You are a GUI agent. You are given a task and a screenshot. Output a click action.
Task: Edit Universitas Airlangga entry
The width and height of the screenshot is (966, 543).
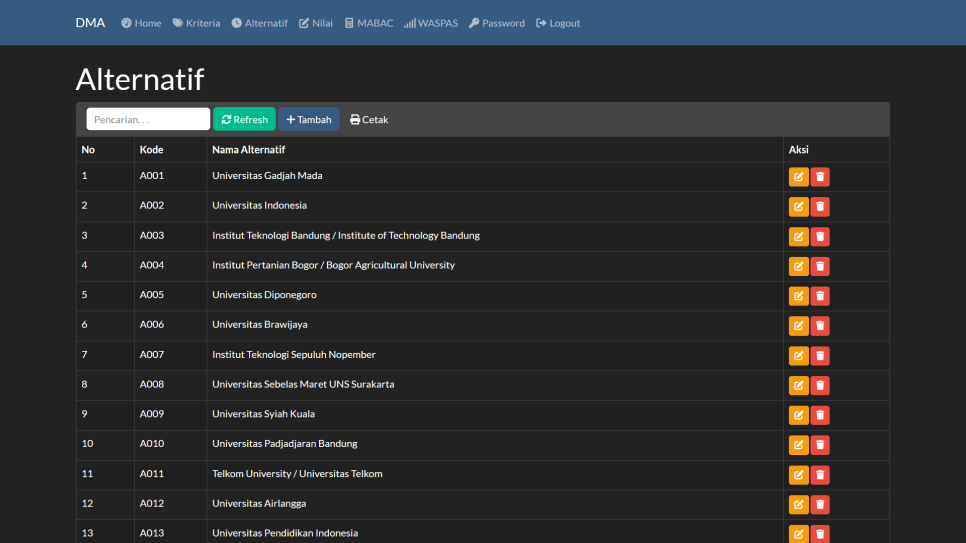tap(798, 504)
